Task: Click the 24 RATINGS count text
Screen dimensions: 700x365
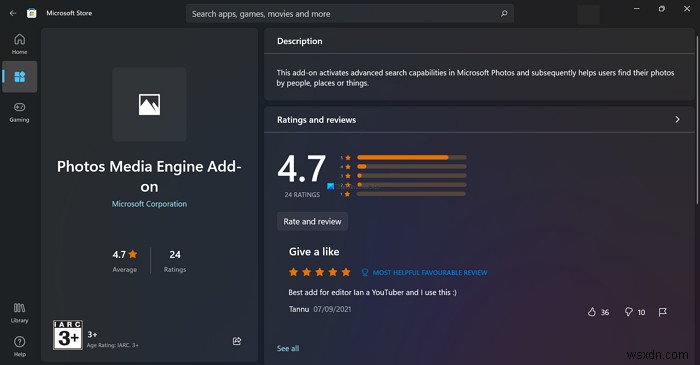Action: pos(302,195)
